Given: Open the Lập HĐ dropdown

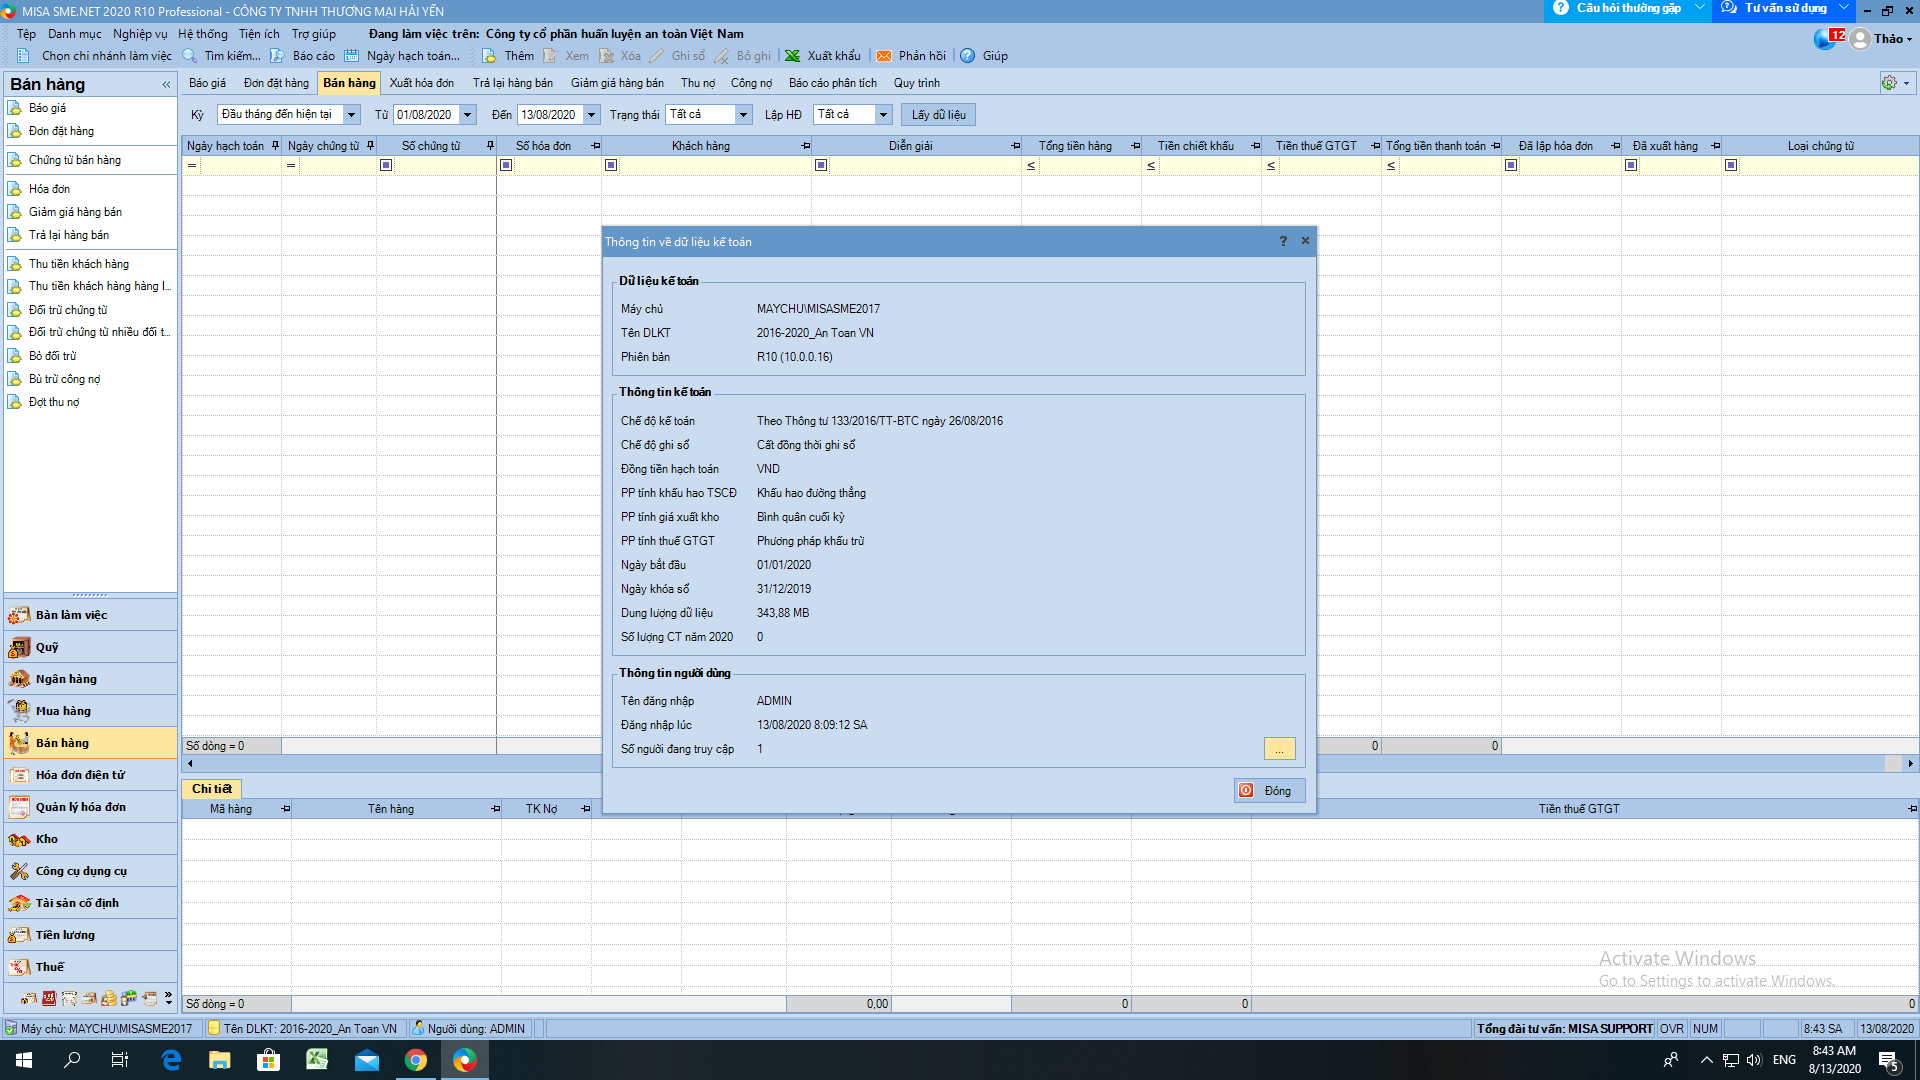Looking at the screenshot, I should click(883, 115).
